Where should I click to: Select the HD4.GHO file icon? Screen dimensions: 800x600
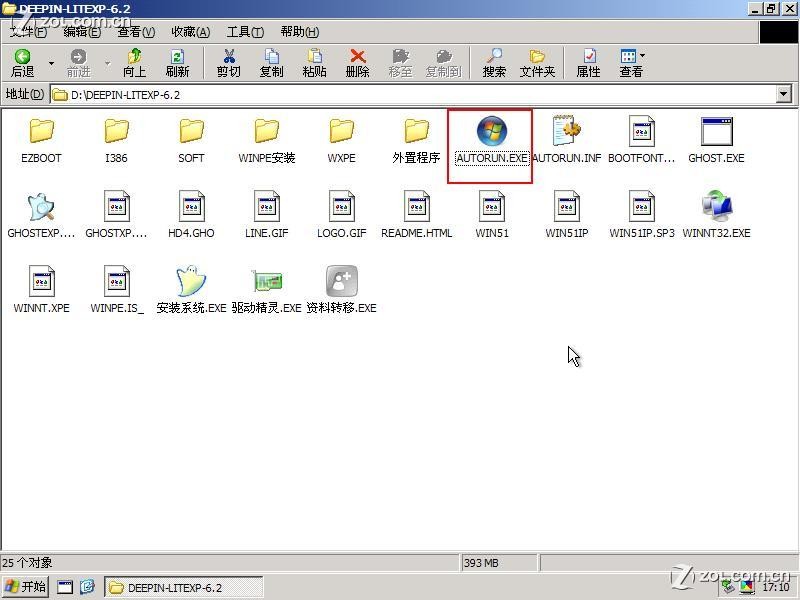coord(191,207)
